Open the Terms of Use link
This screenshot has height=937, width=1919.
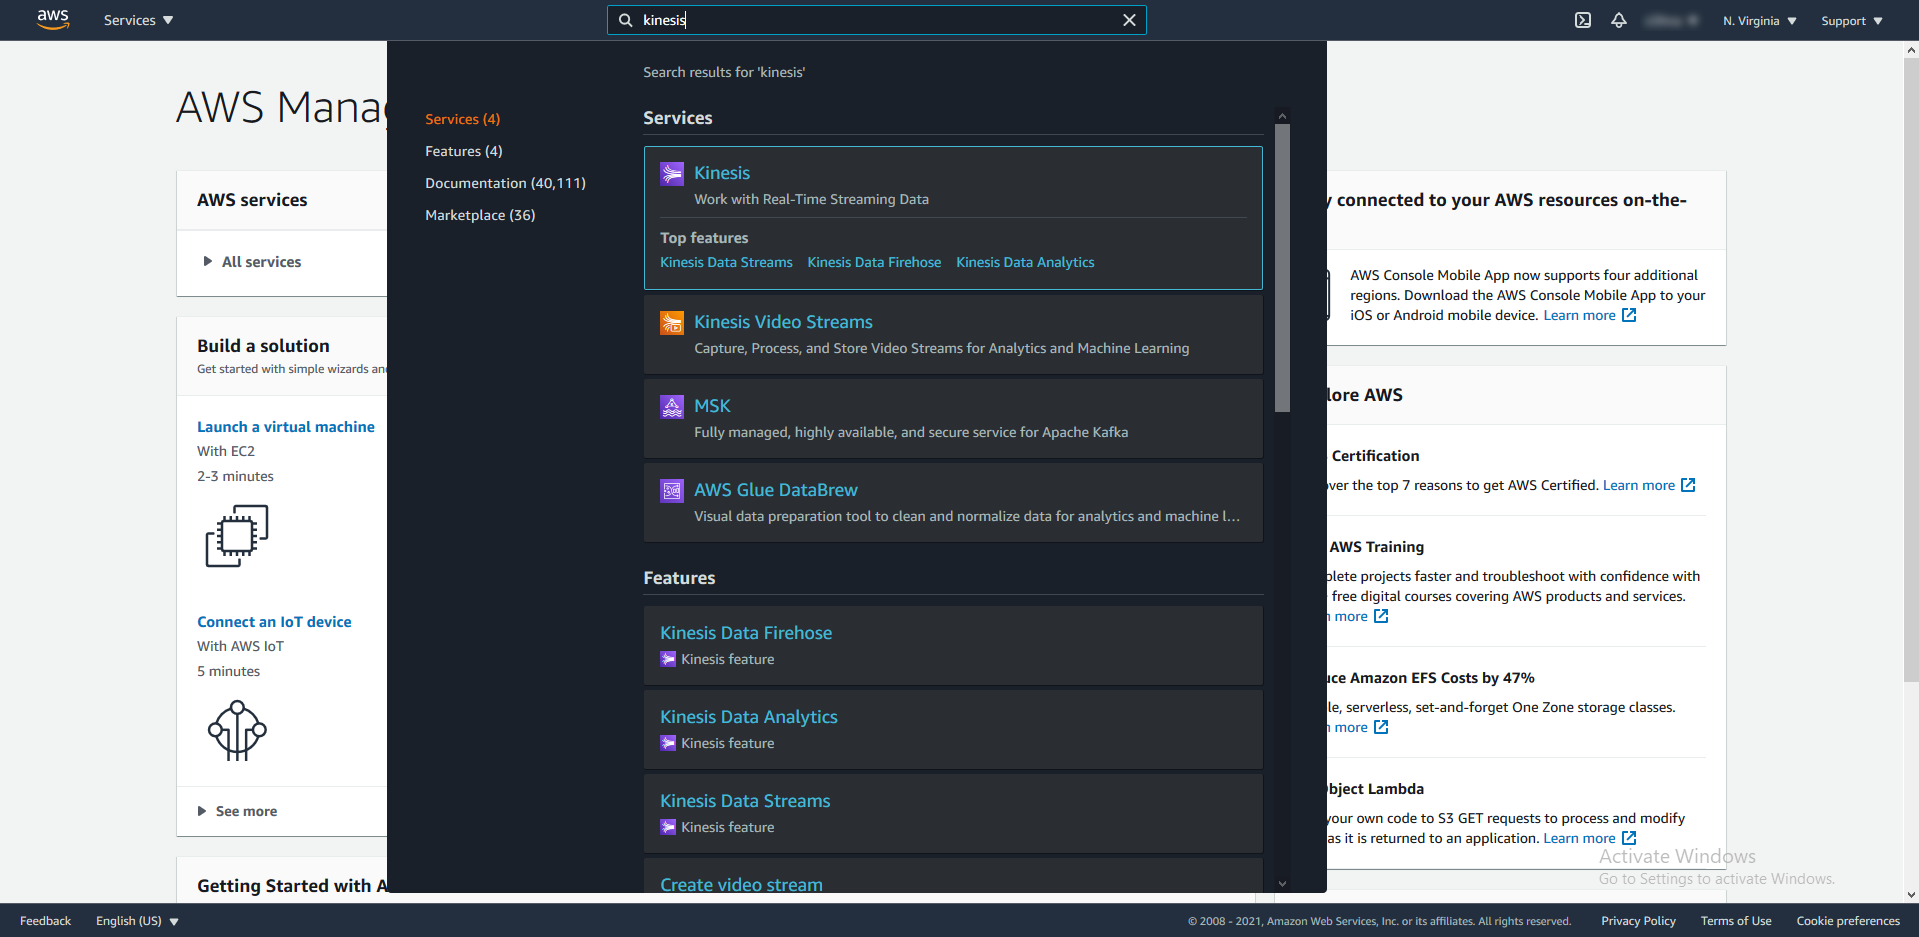(1736, 921)
